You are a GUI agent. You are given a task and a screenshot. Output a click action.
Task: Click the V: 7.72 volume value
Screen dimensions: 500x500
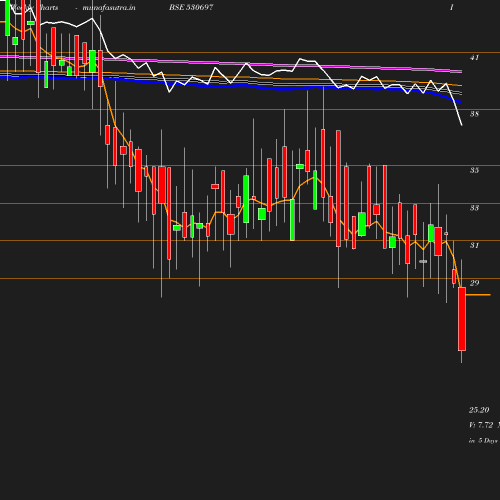481,425
